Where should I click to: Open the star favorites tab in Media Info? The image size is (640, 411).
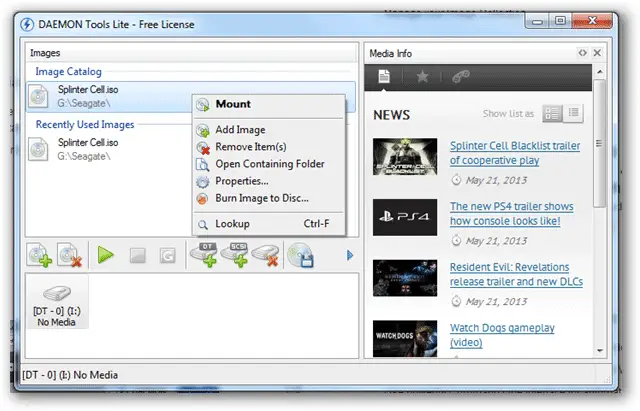click(x=422, y=76)
